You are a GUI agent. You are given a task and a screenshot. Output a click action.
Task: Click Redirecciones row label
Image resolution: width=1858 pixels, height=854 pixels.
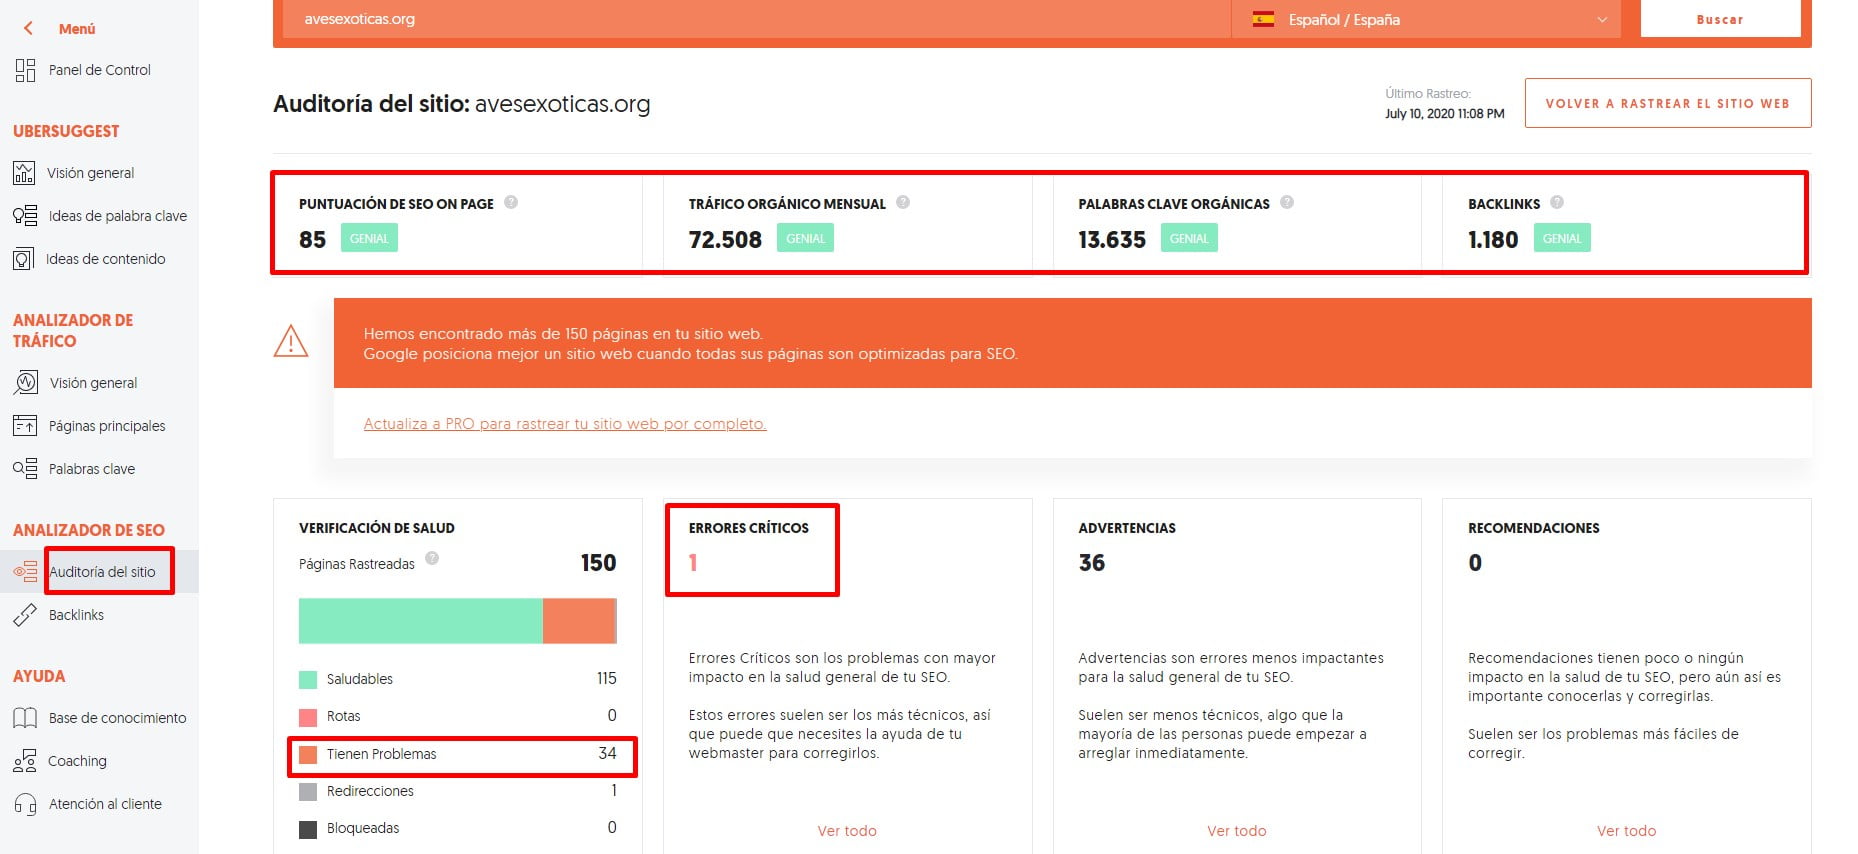(x=370, y=791)
